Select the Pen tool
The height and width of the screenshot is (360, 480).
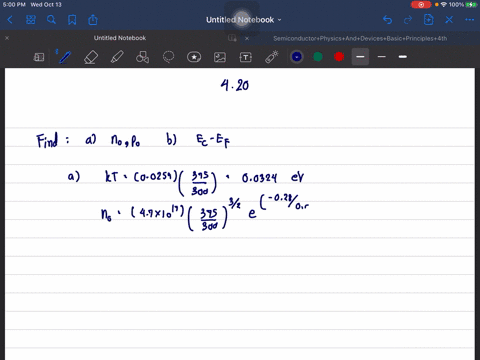pyautogui.click(x=65, y=57)
